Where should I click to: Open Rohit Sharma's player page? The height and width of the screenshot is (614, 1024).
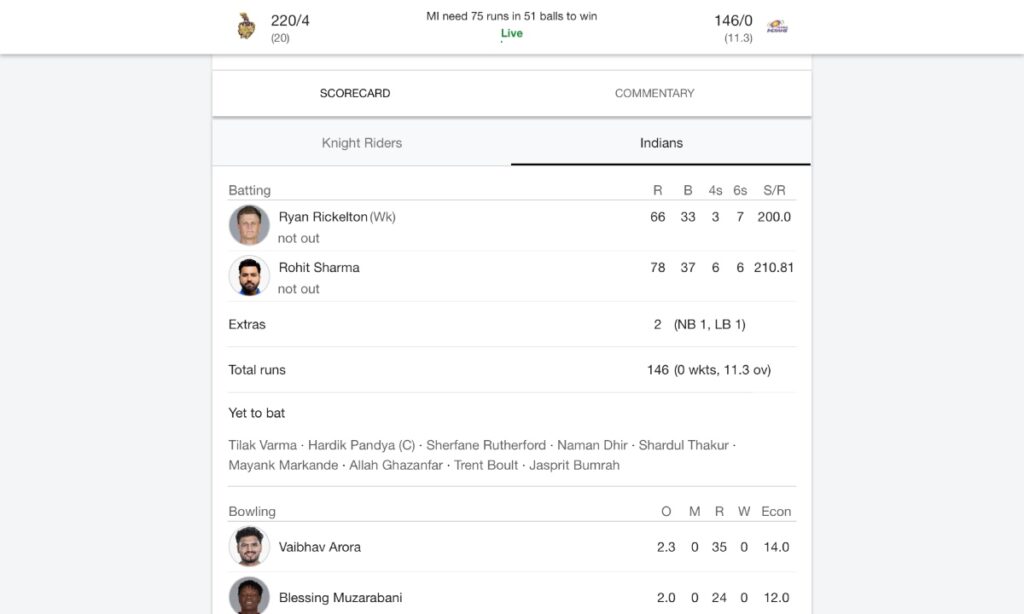[x=321, y=267]
